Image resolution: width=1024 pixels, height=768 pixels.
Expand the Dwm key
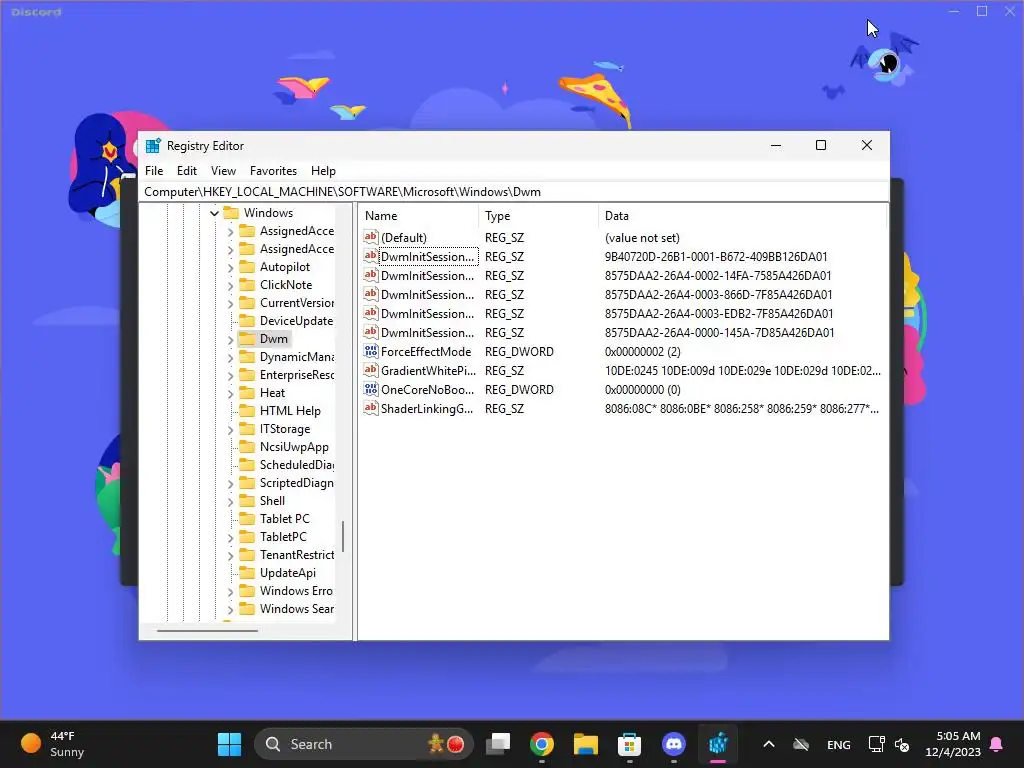coord(231,340)
